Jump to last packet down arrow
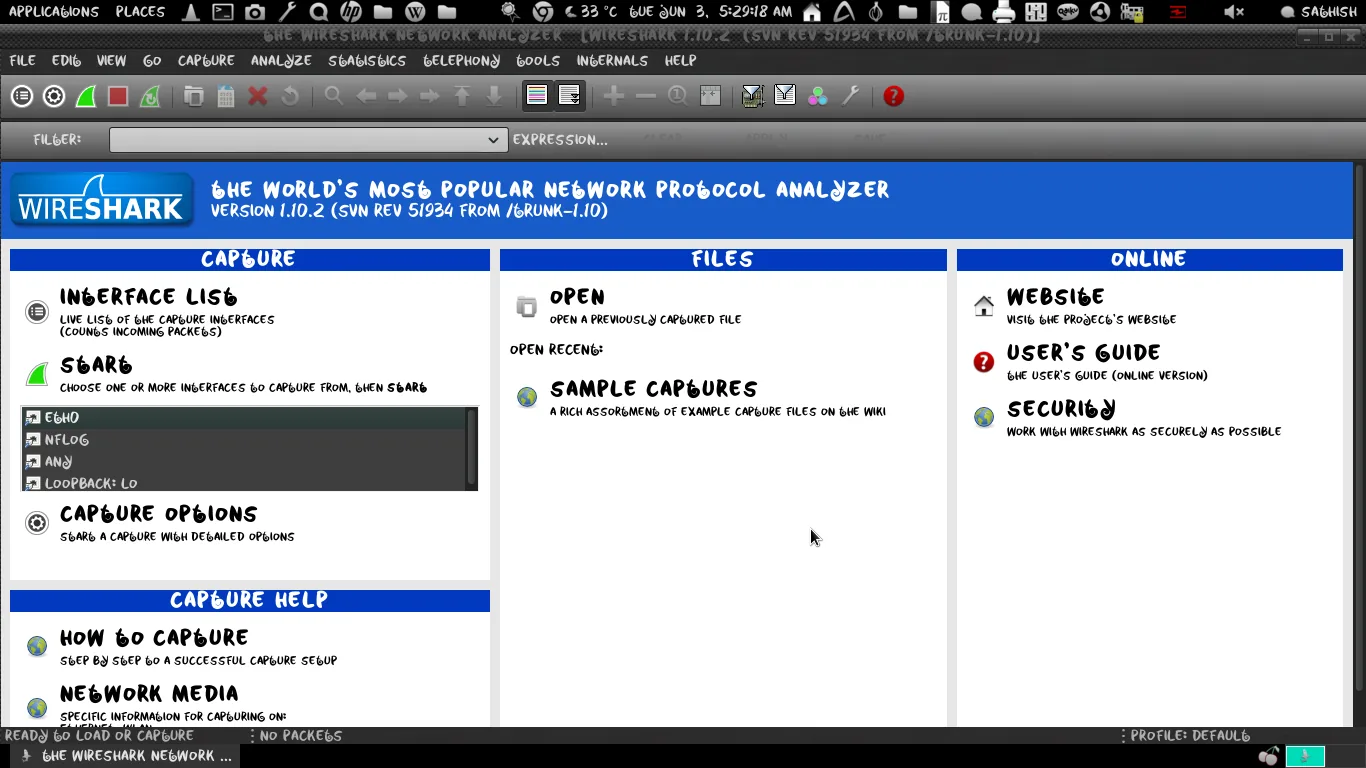Screen dimensions: 1366x768 494,96
